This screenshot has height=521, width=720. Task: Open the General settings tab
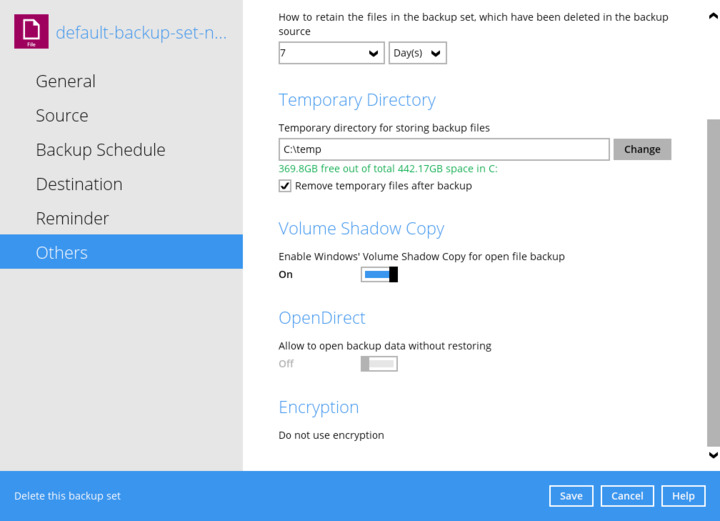(x=66, y=81)
